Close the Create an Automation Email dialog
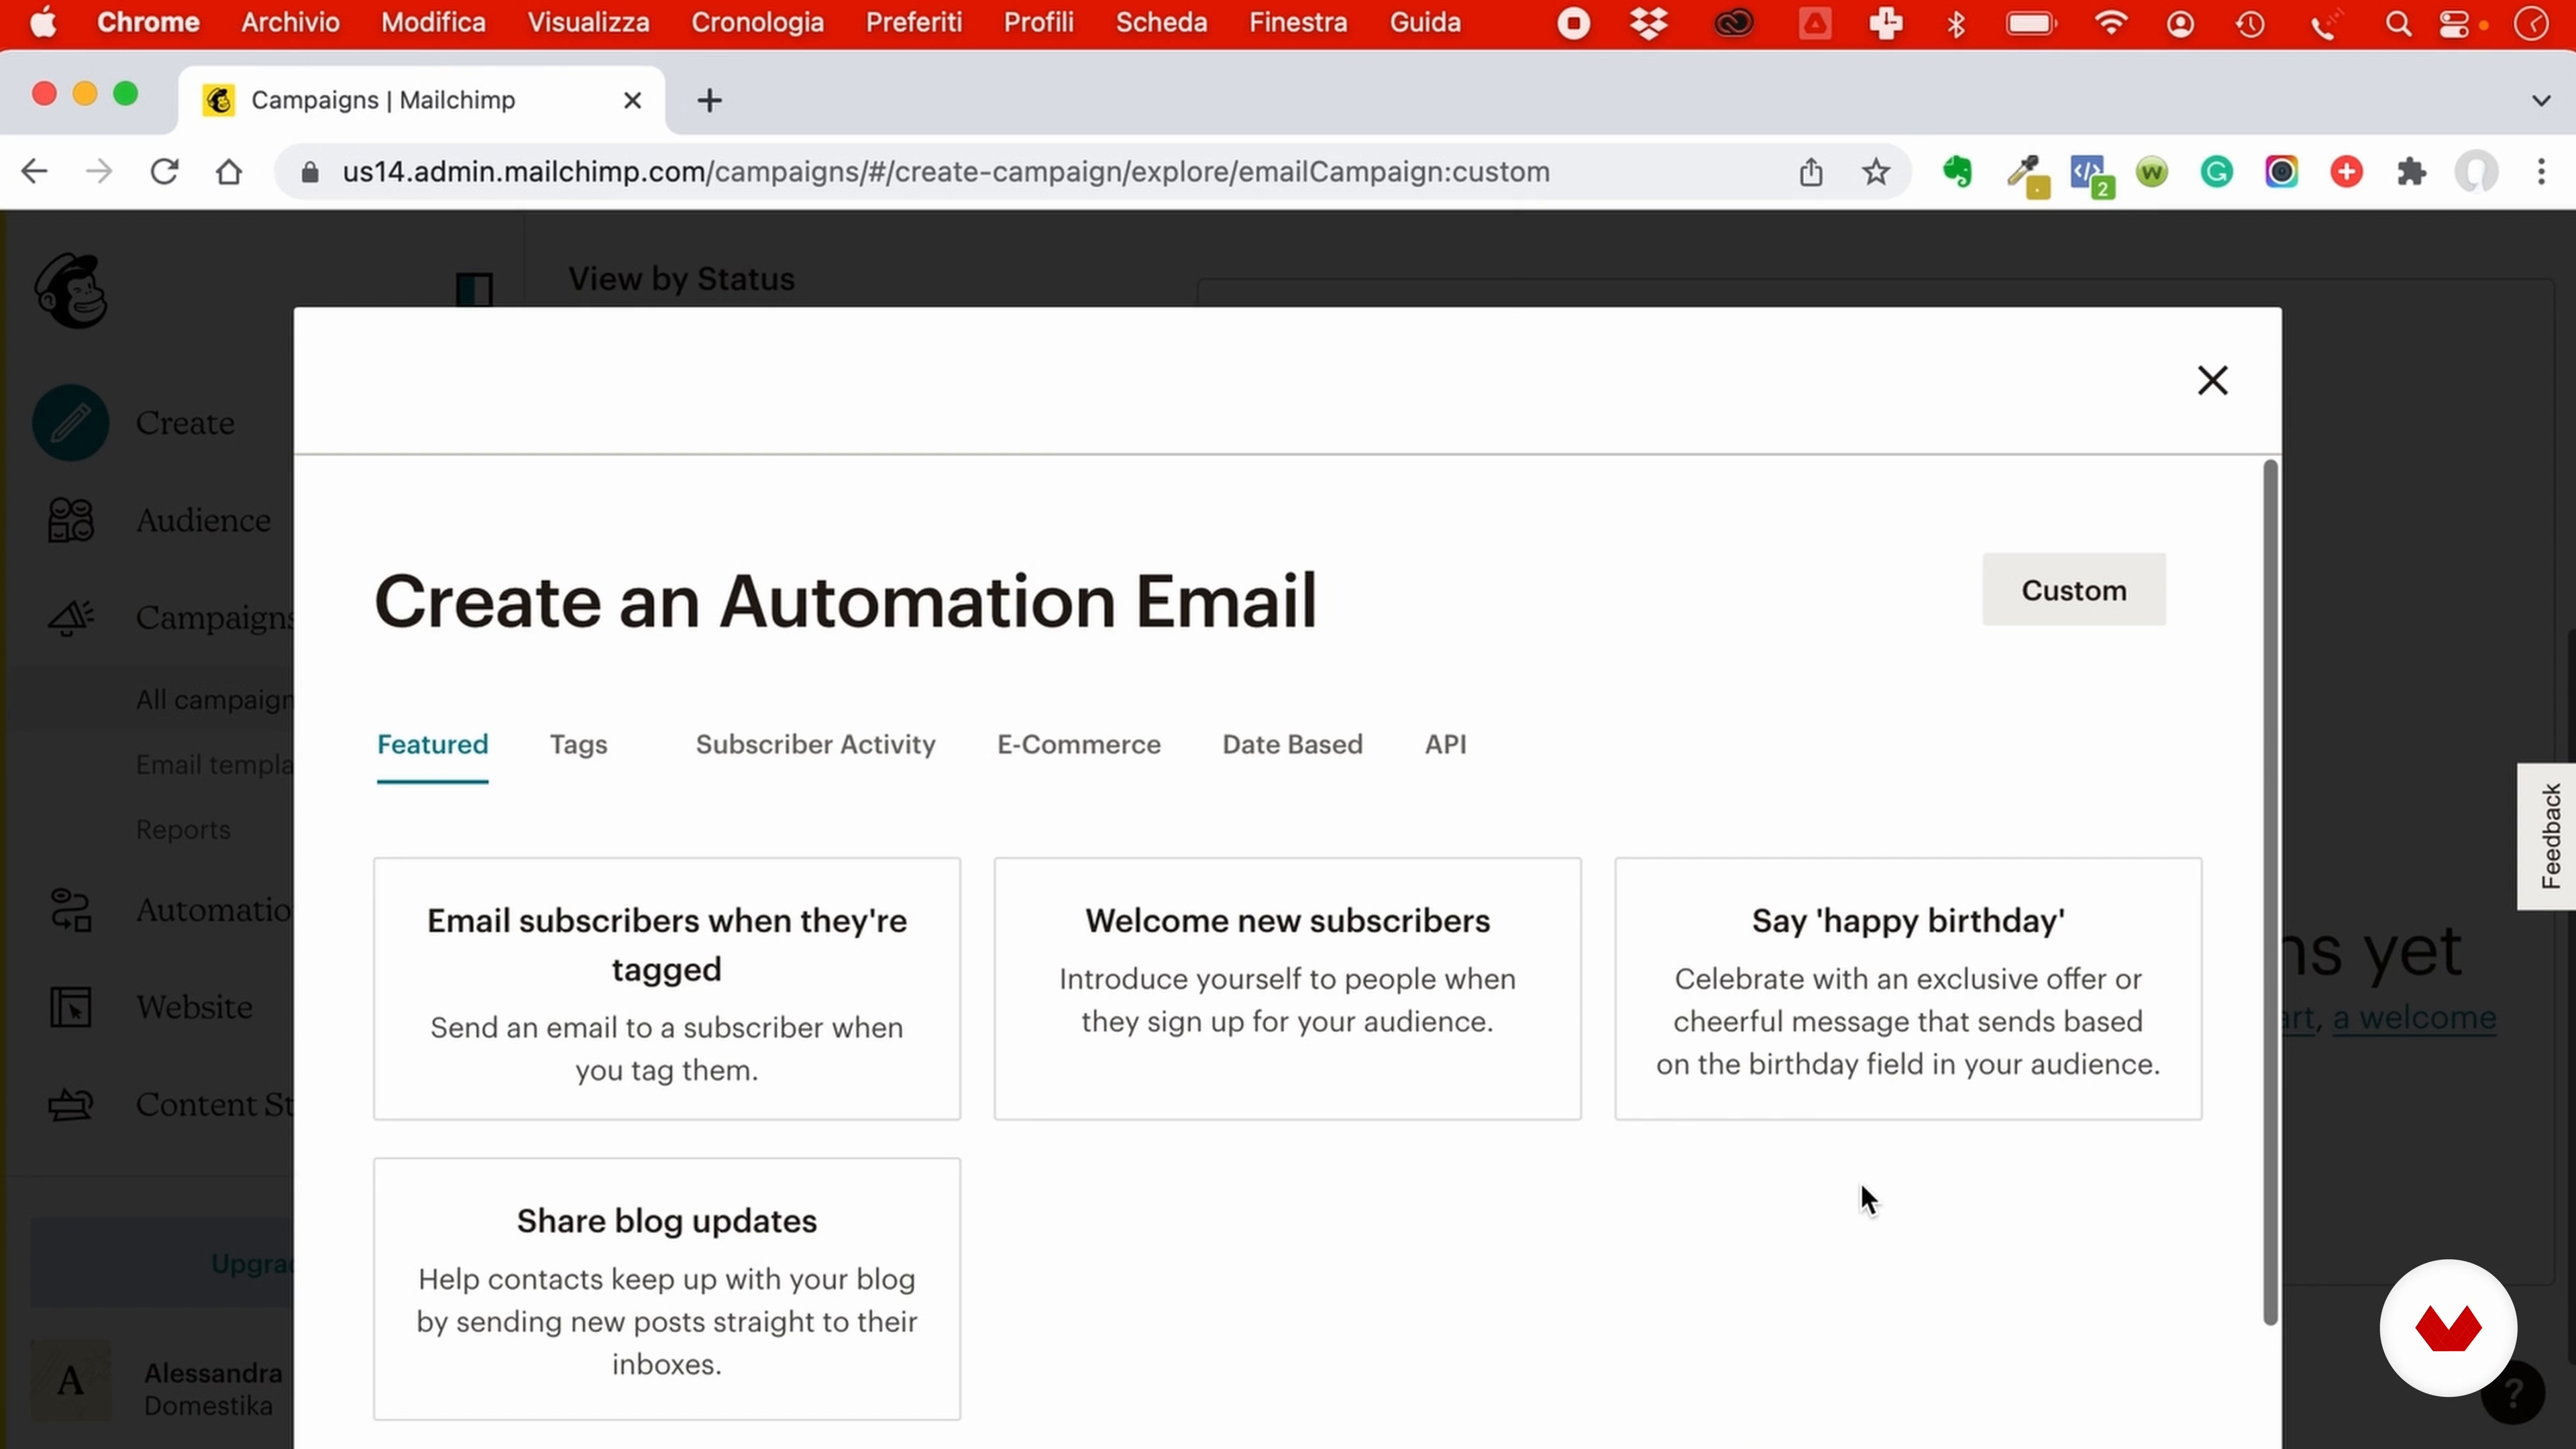The width and height of the screenshot is (2576, 1449). click(x=2212, y=380)
